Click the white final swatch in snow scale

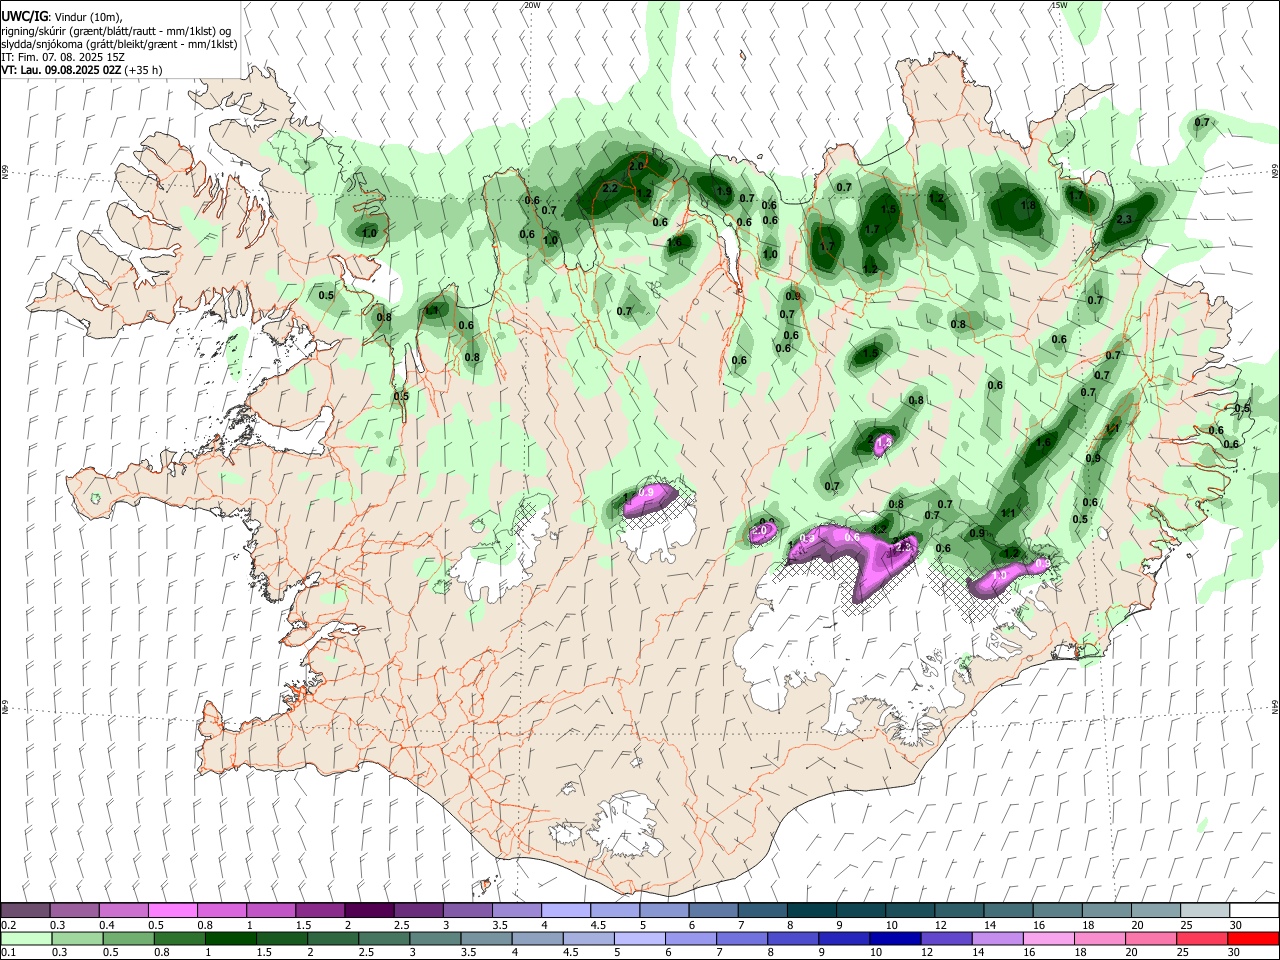(1254, 911)
